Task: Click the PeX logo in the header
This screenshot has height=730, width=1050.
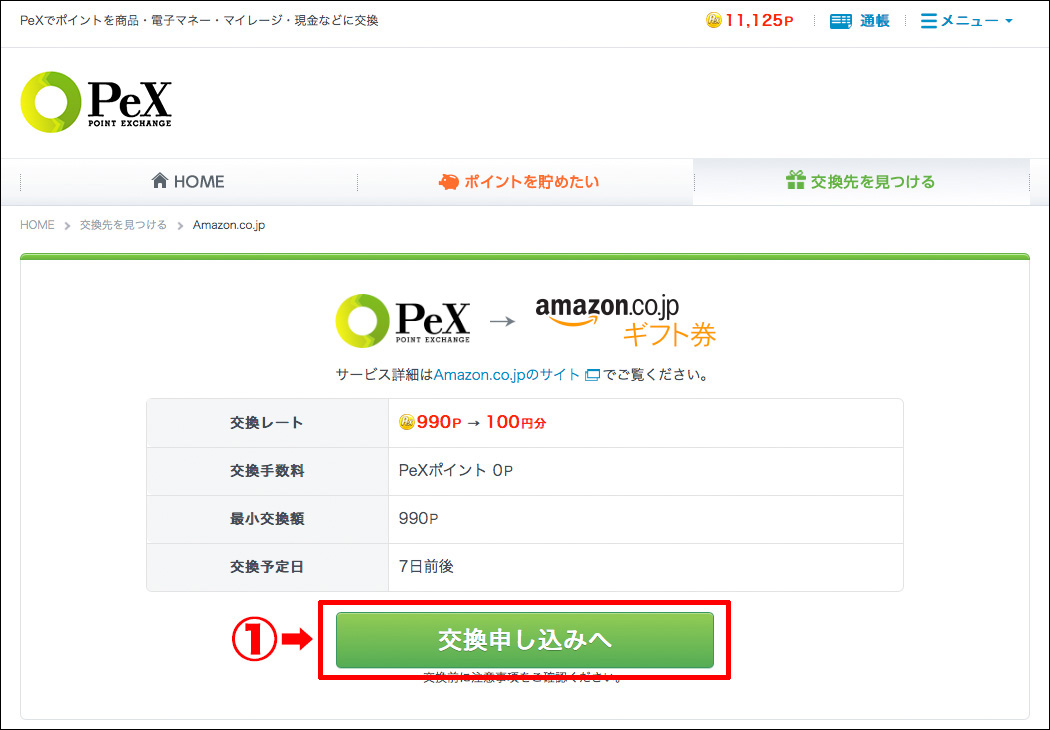Action: click(96, 102)
